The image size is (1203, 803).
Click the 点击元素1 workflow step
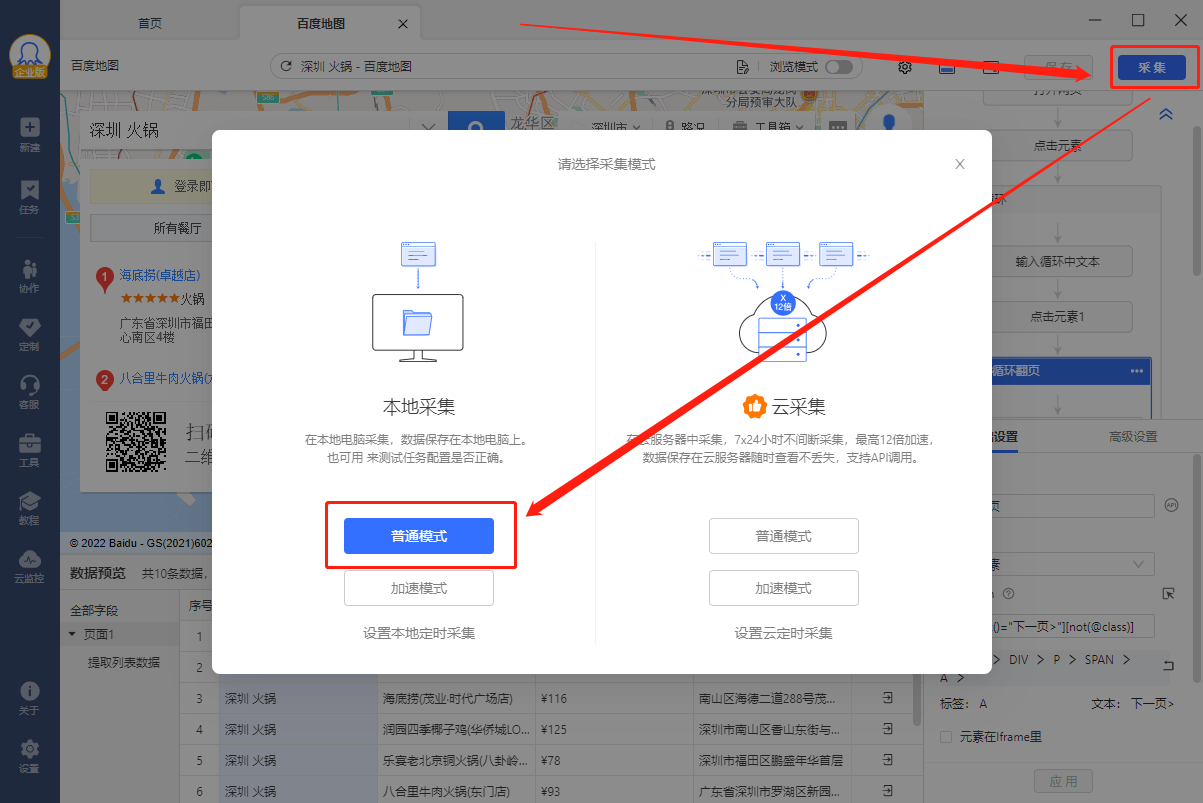[x=1058, y=316]
